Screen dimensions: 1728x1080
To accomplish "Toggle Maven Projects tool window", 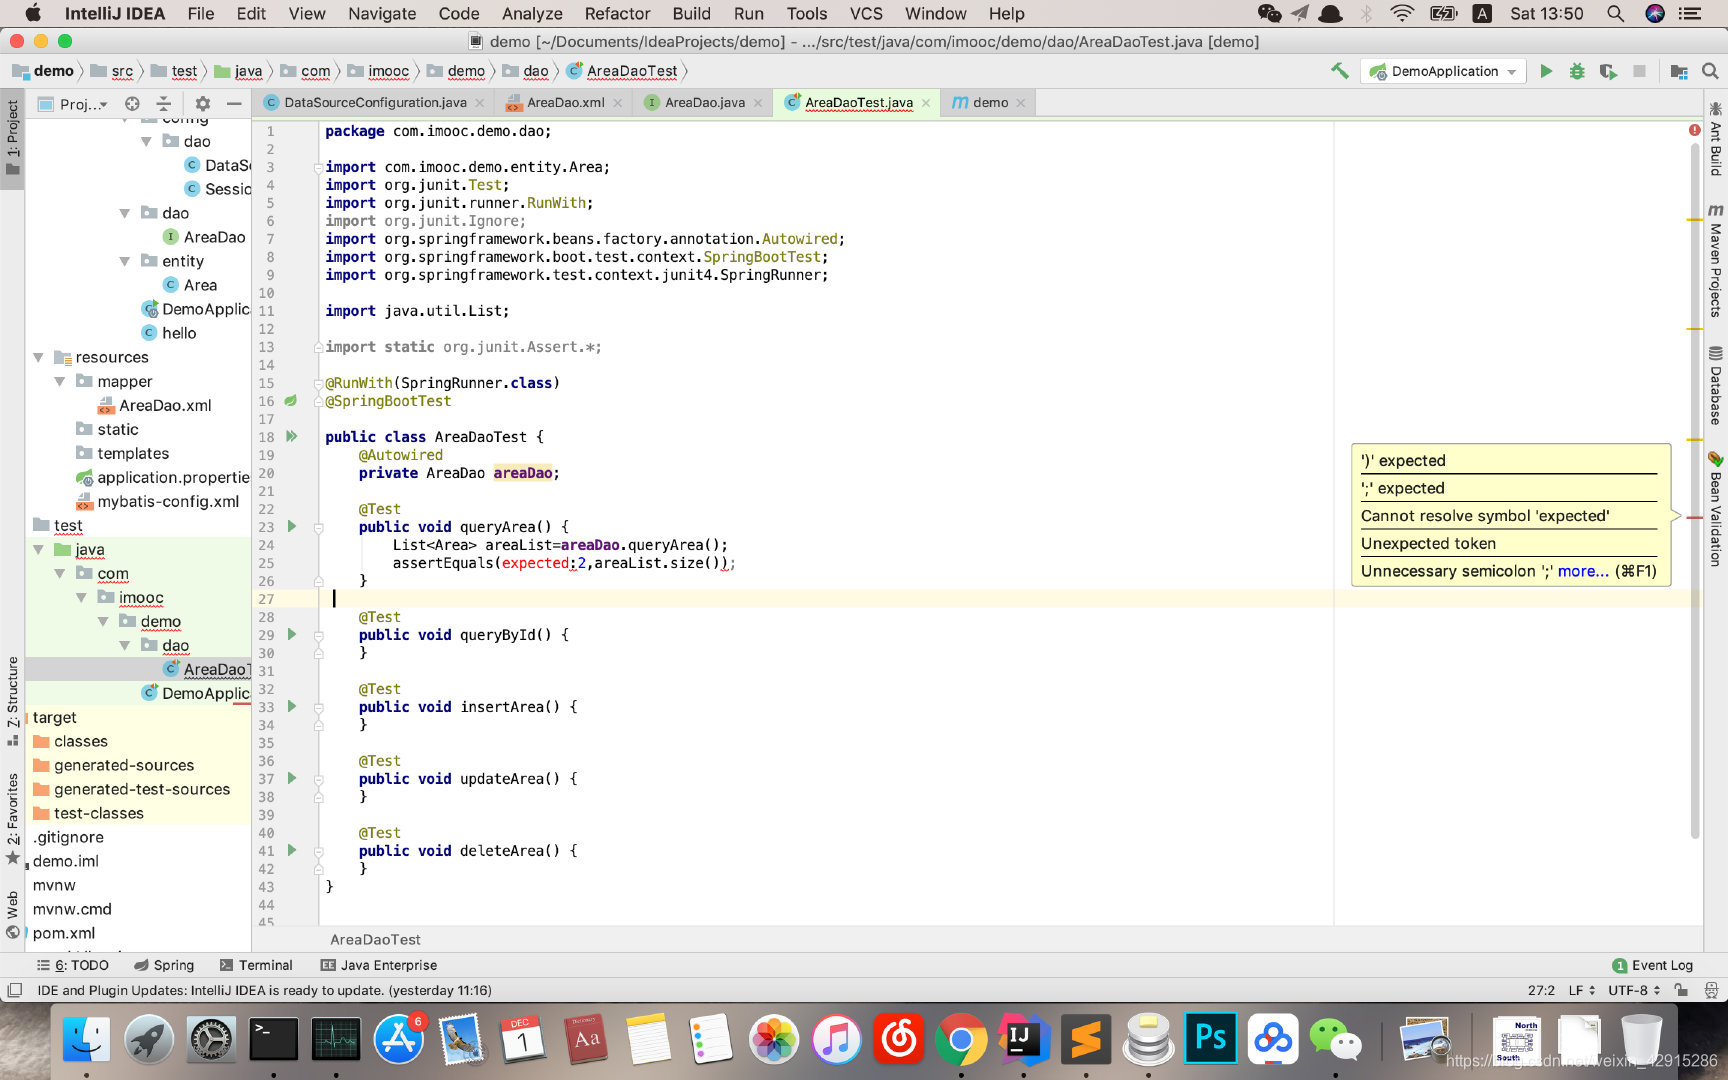I will [1715, 260].
